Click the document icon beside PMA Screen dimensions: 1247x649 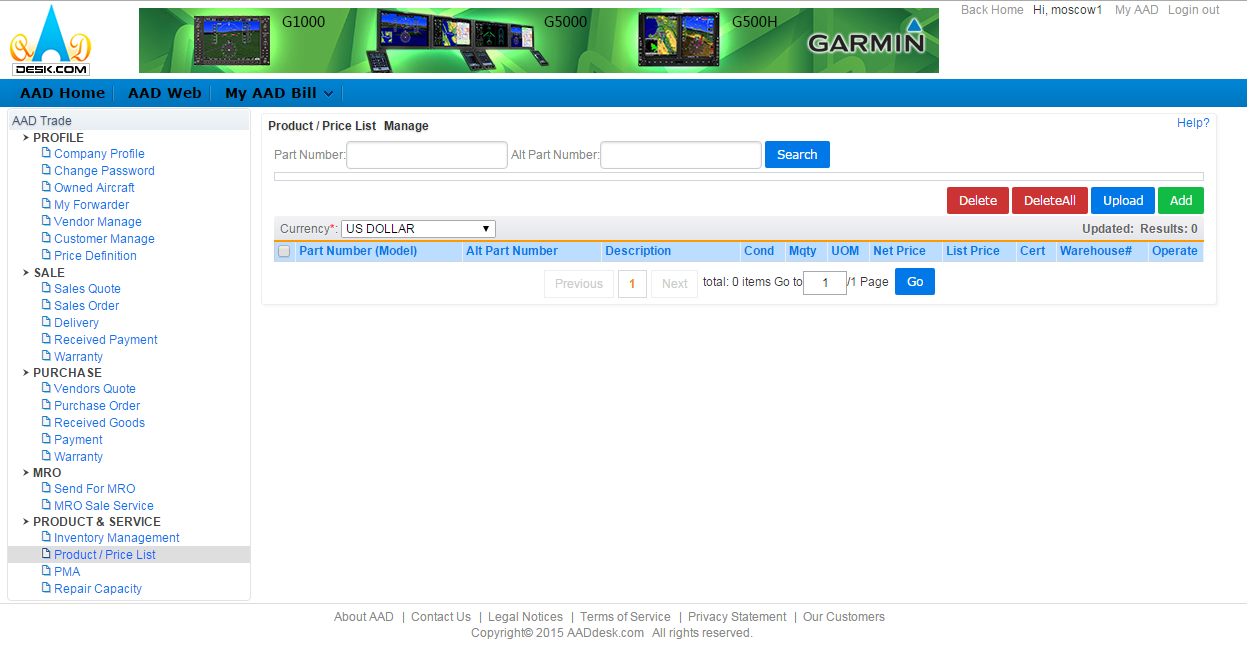[x=46, y=571]
